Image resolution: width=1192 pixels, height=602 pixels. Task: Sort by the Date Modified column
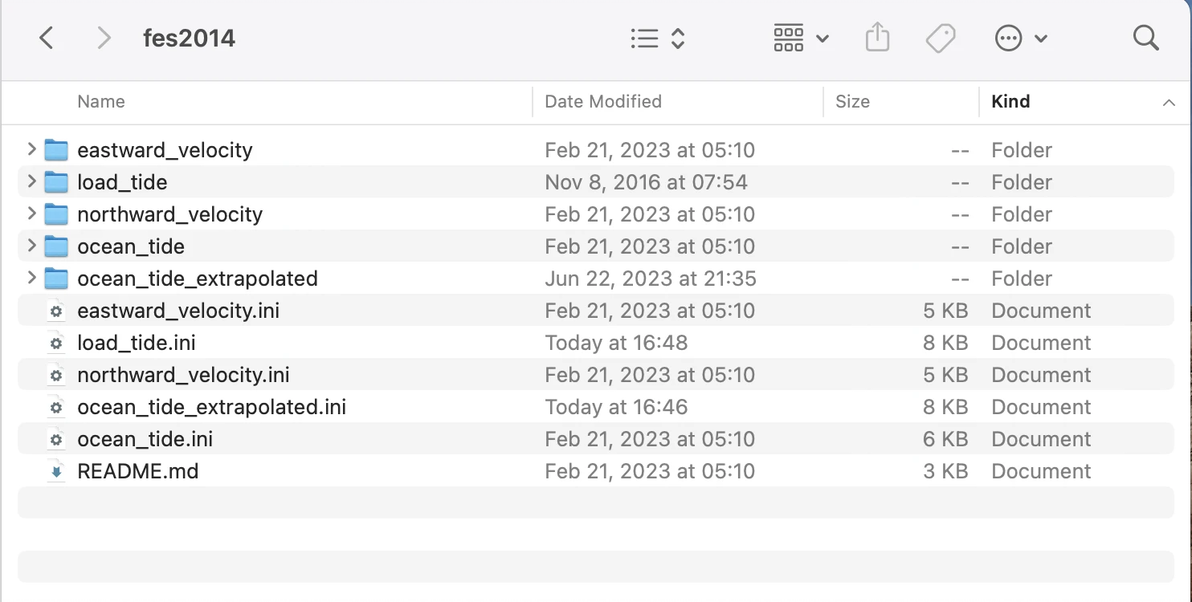pos(603,101)
